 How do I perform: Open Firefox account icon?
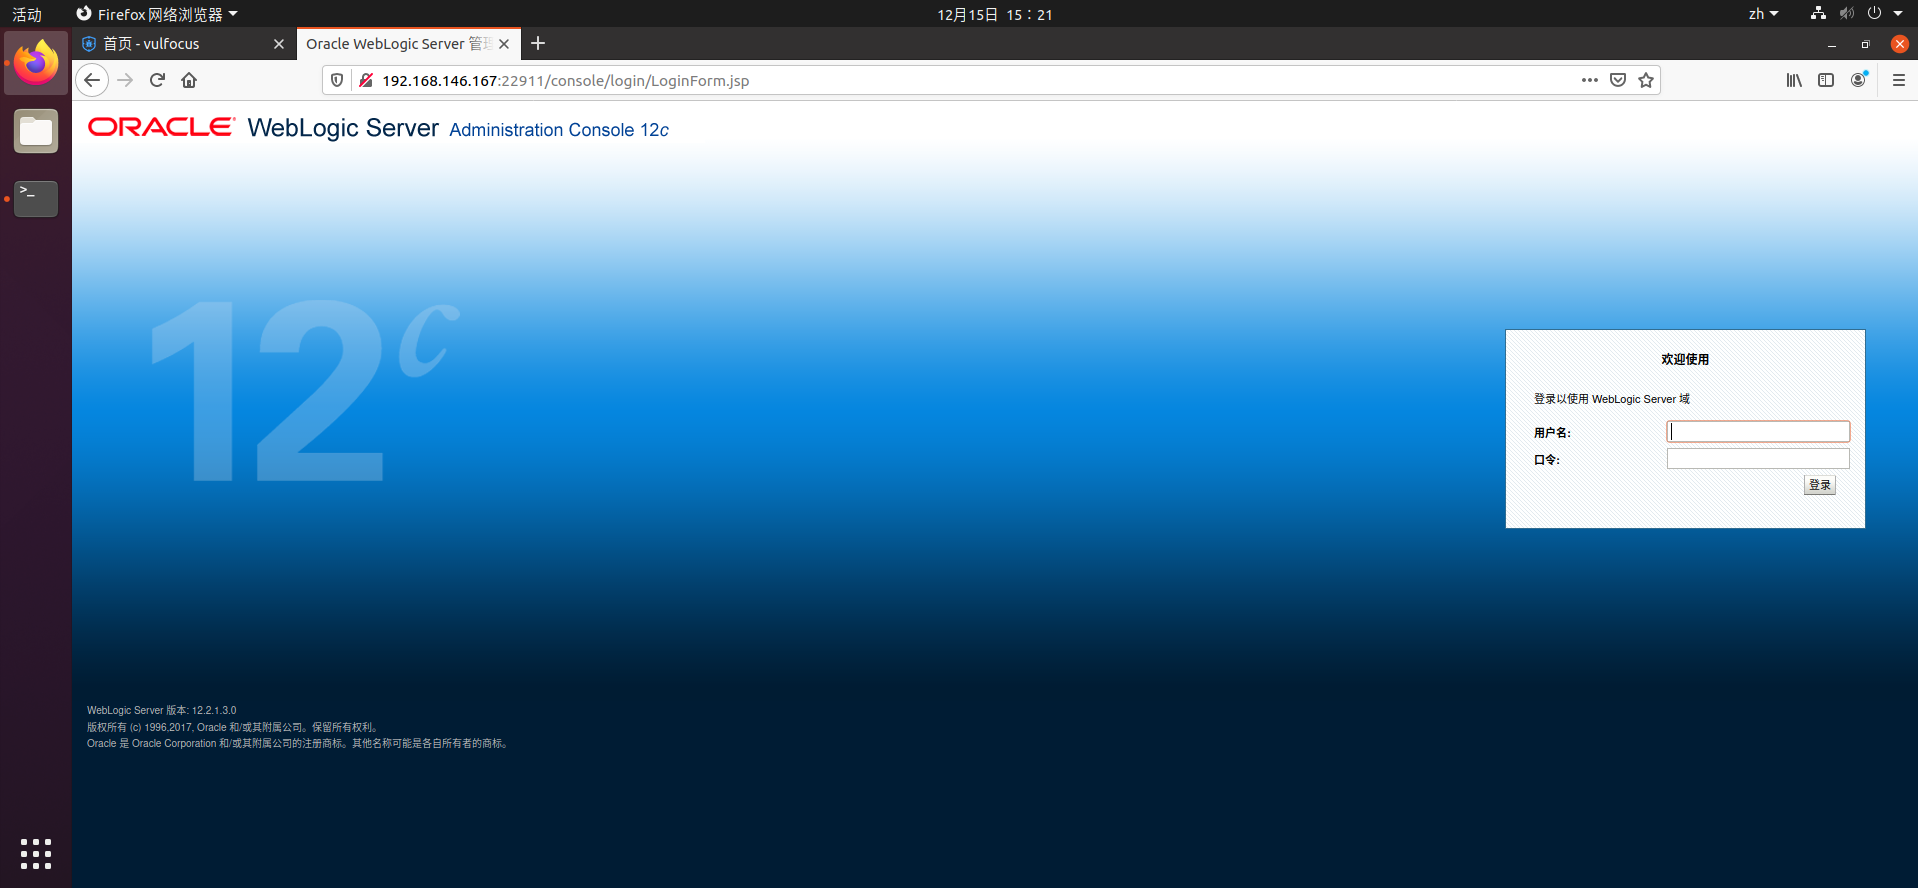[x=1858, y=80]
